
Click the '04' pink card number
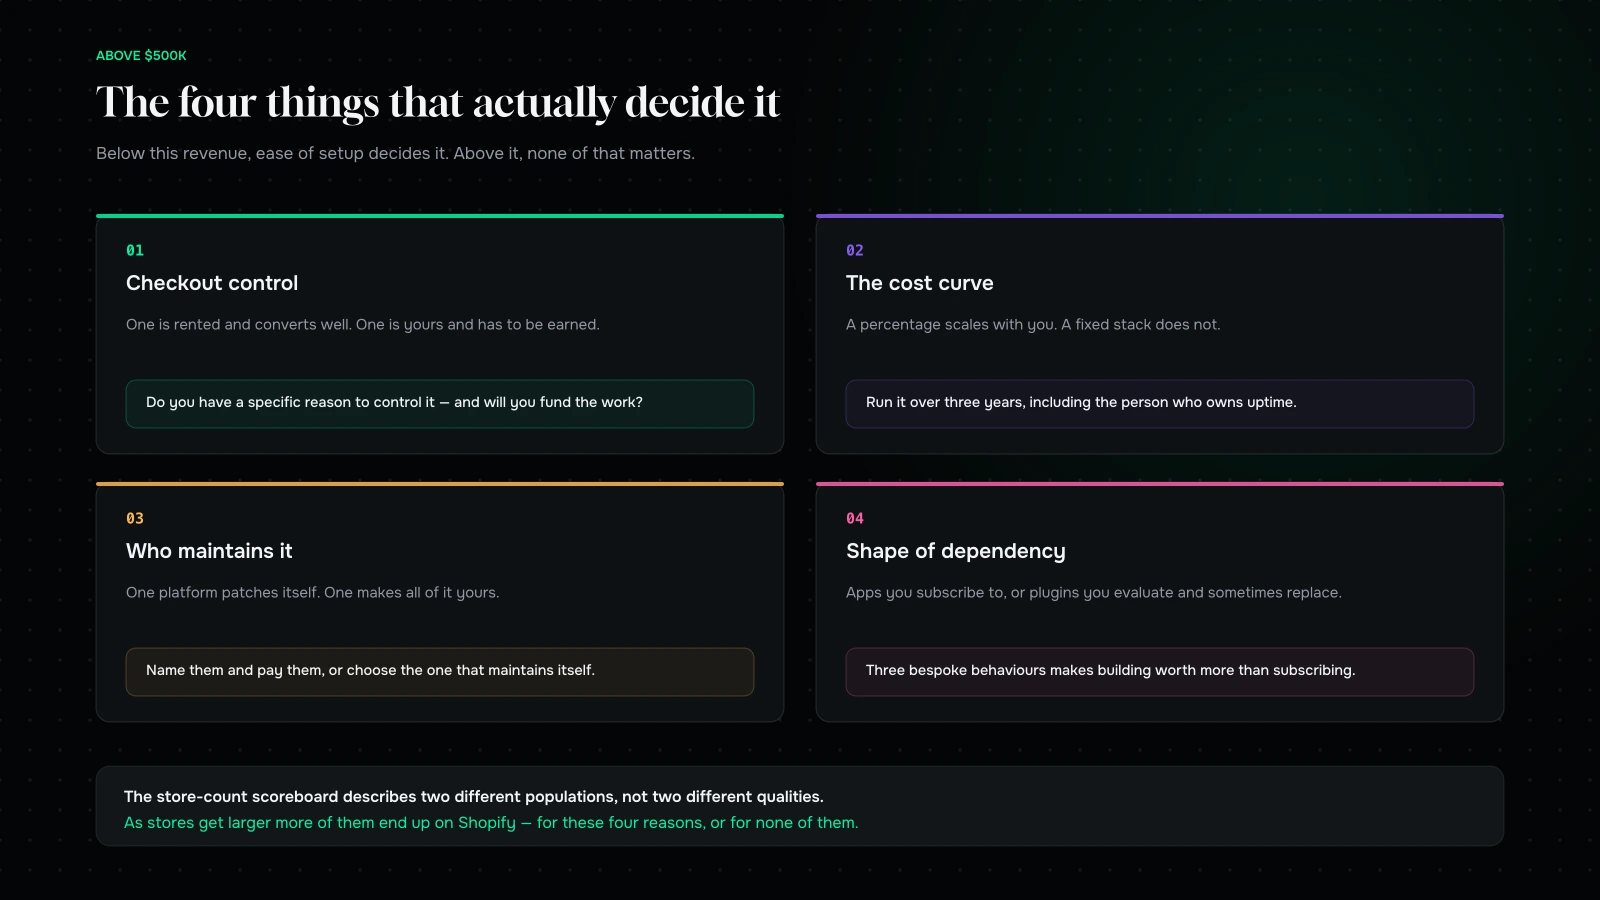pos(855,518)
